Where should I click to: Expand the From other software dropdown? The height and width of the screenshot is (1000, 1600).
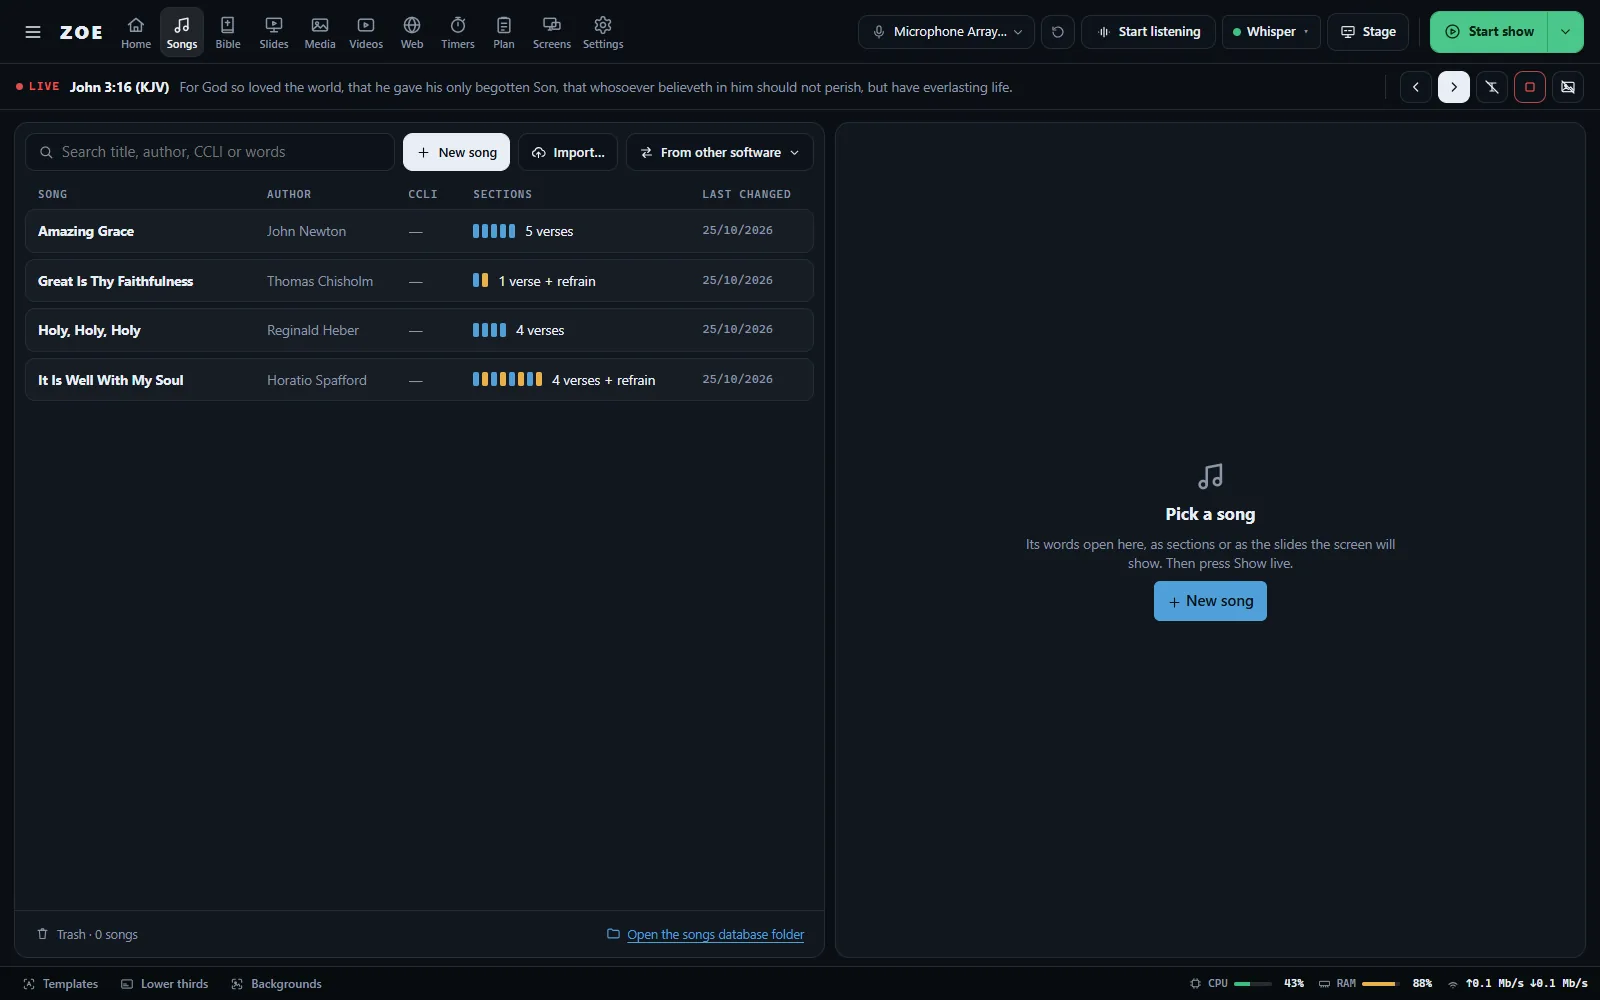[x=720, y=152]
